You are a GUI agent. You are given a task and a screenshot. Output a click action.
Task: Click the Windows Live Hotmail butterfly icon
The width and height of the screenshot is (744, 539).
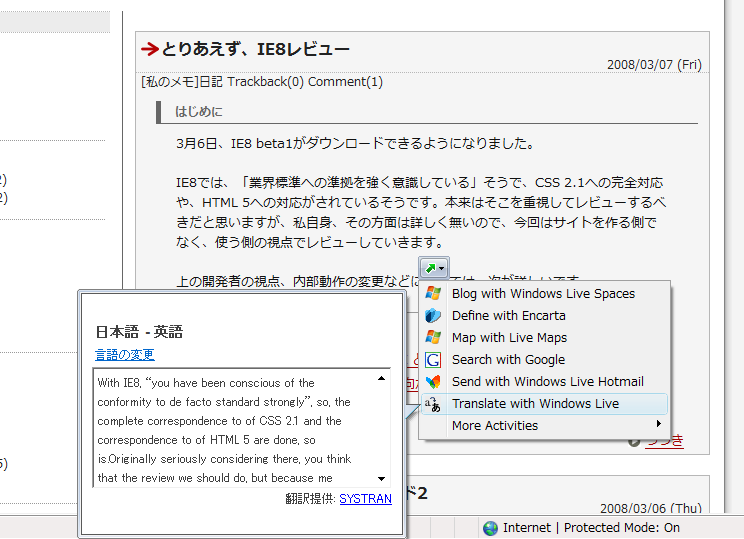pos(433,381)
